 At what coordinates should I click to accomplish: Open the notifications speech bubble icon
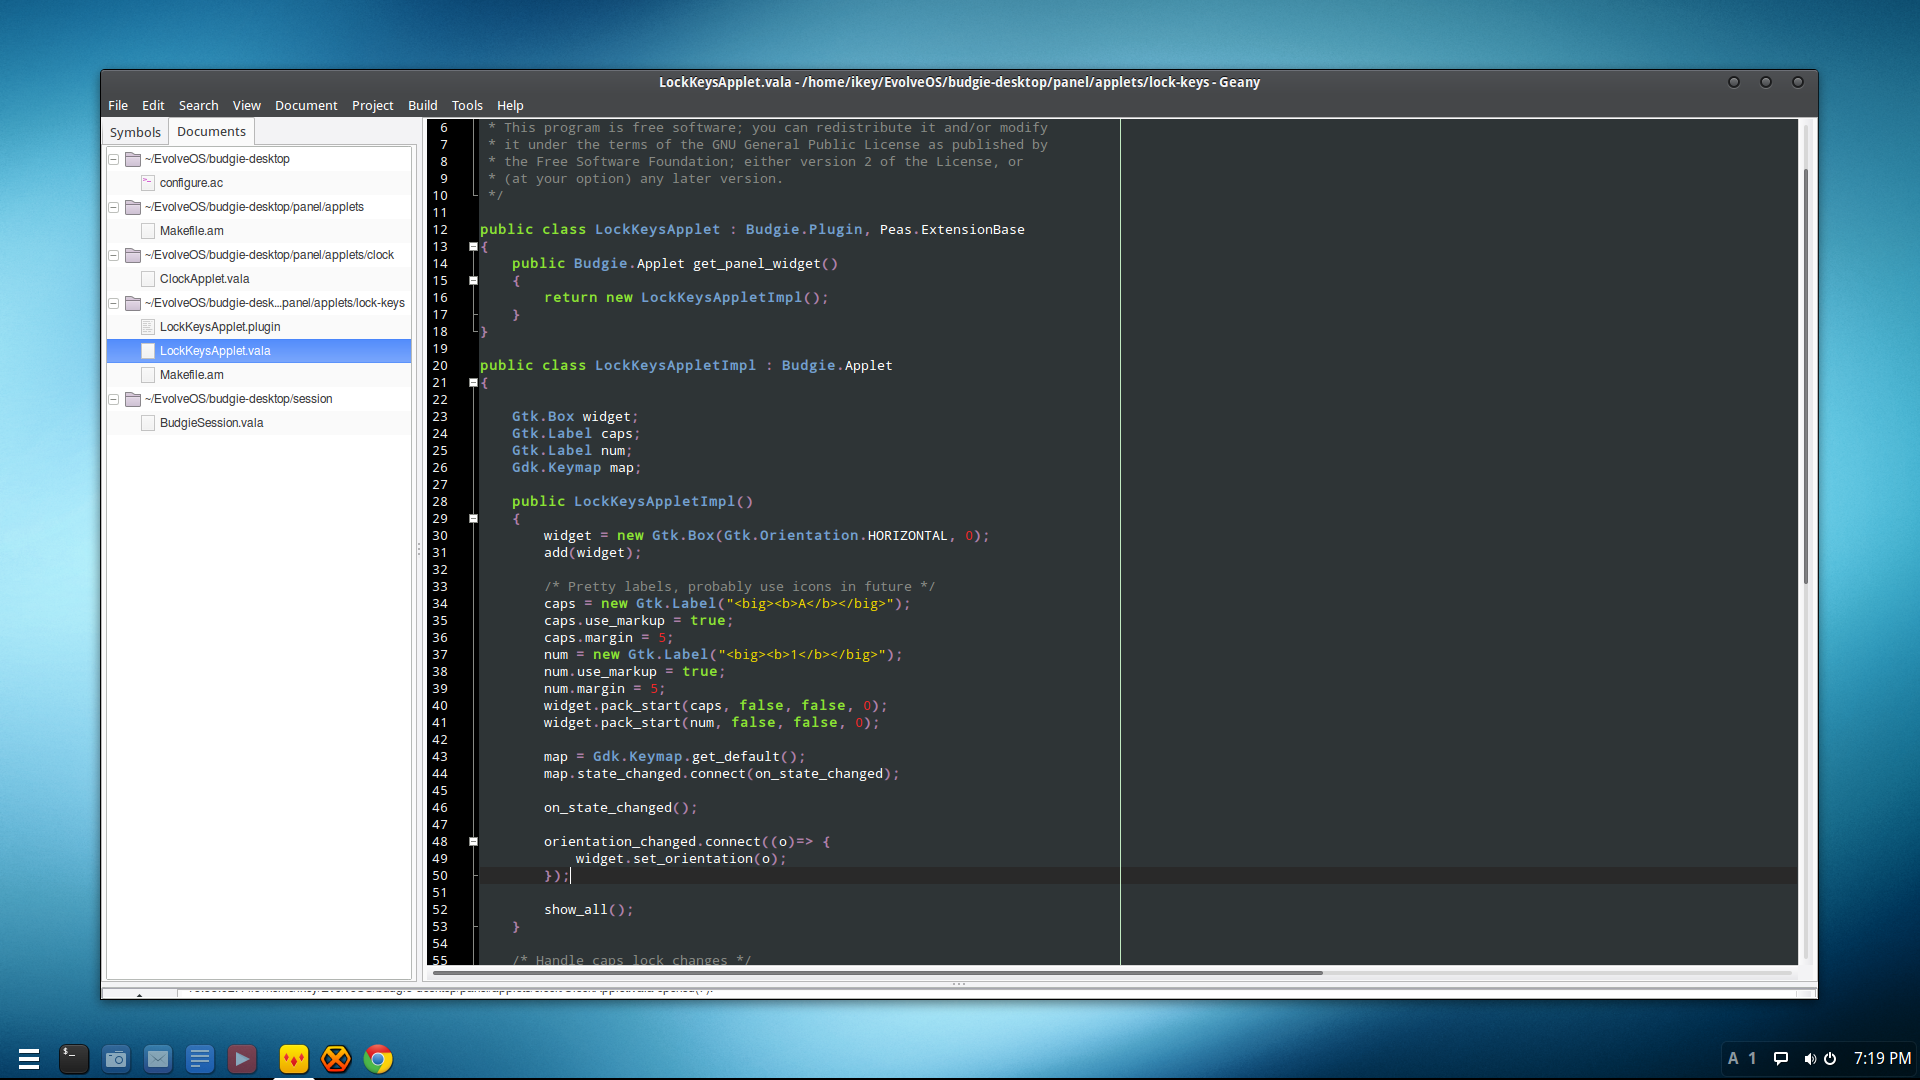1781,1059
